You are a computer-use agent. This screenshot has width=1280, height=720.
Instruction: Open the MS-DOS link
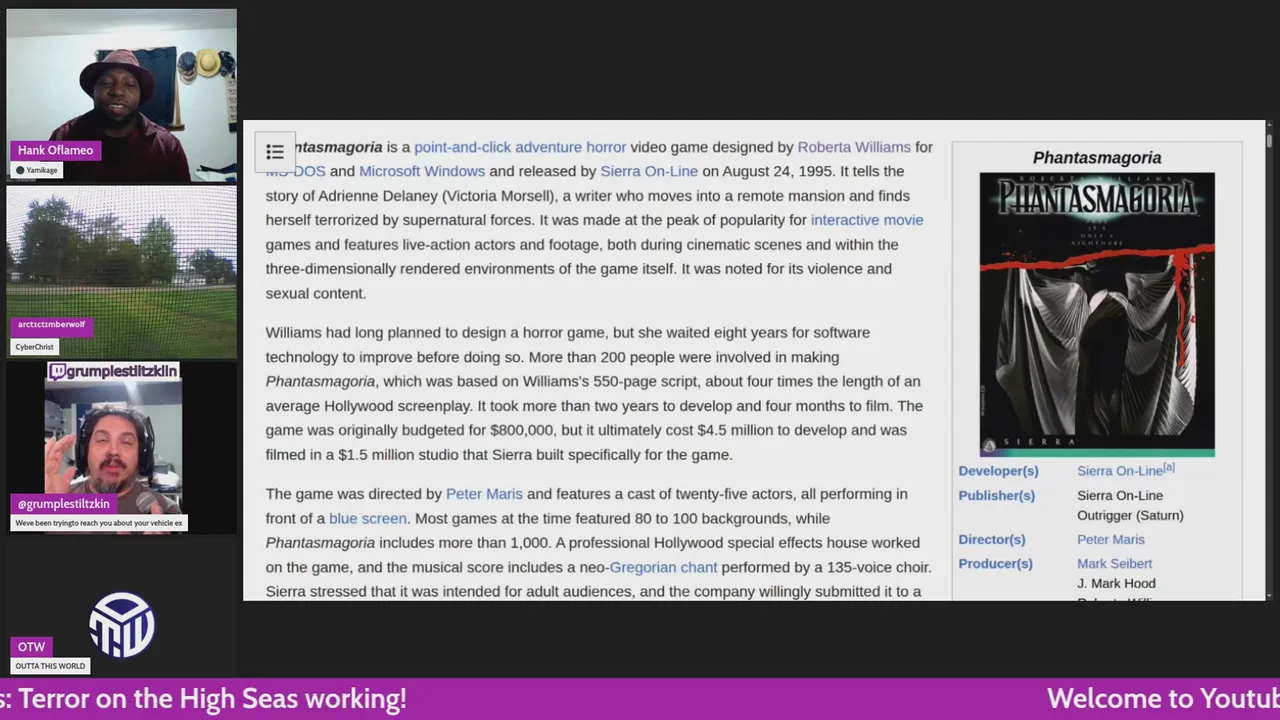coord(296,171)
